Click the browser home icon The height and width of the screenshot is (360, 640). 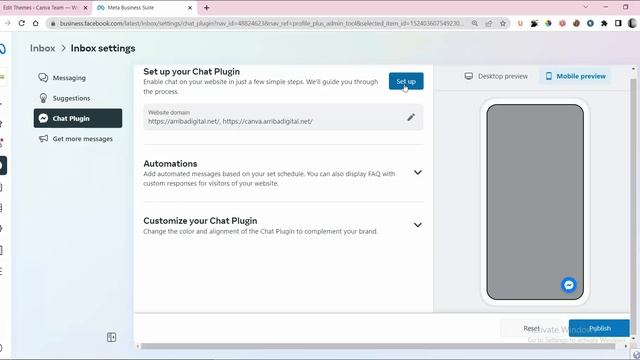[x=36, y=23]
